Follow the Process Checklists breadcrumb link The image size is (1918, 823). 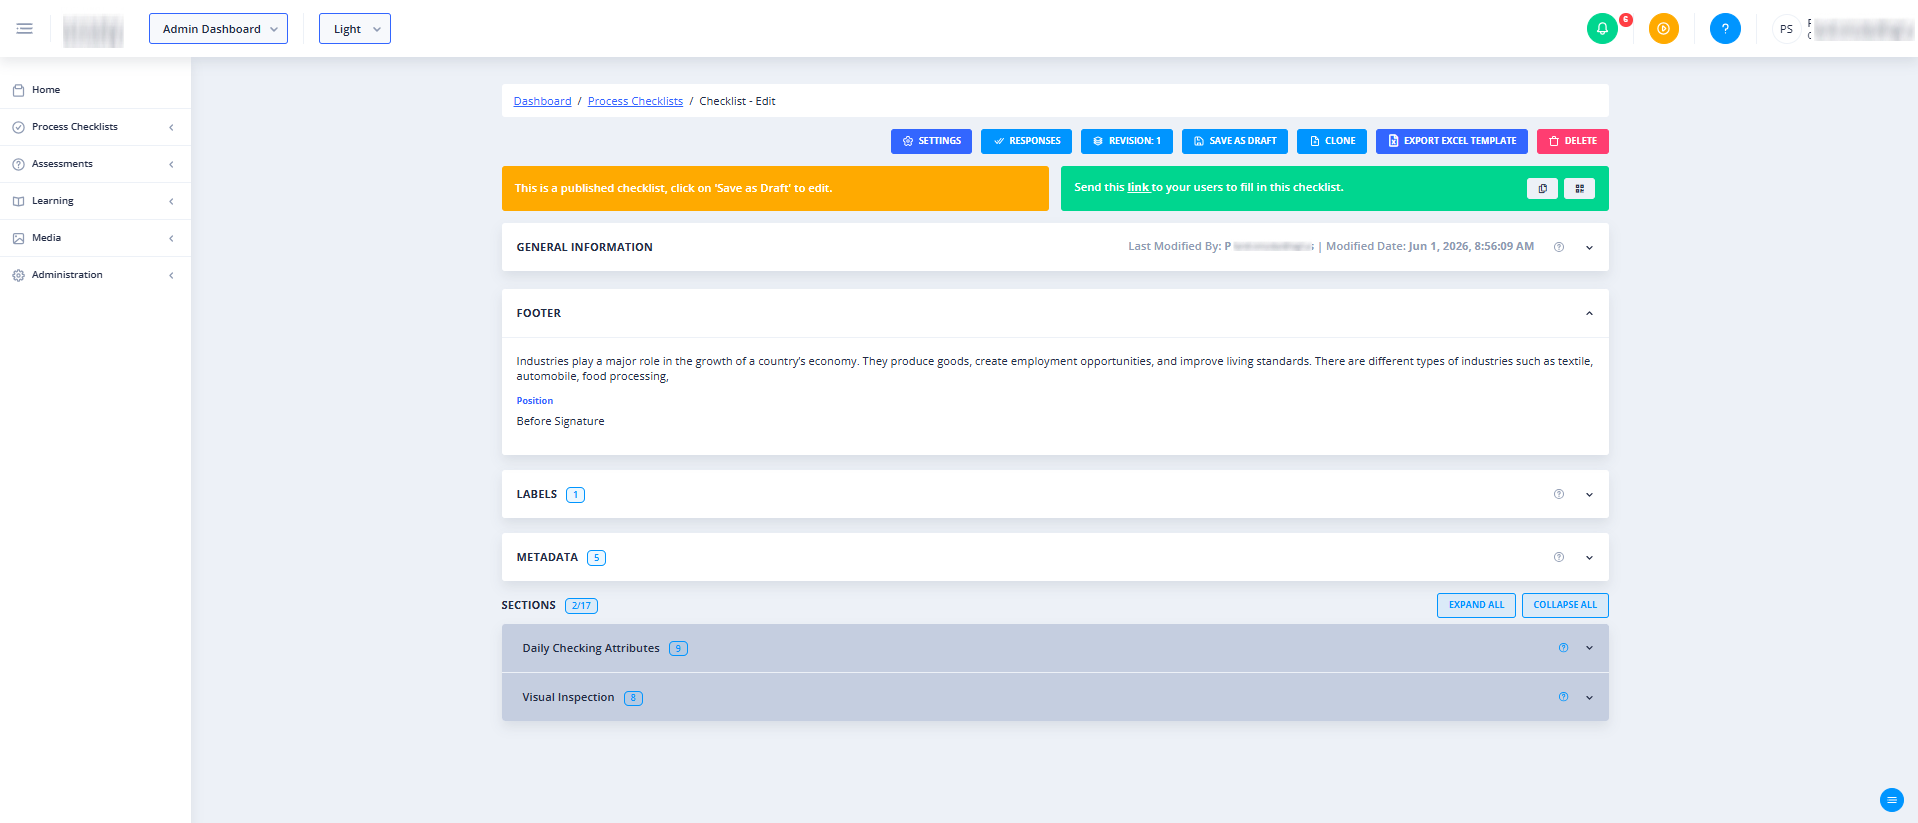pyautogui.click(x=635, y=101)
